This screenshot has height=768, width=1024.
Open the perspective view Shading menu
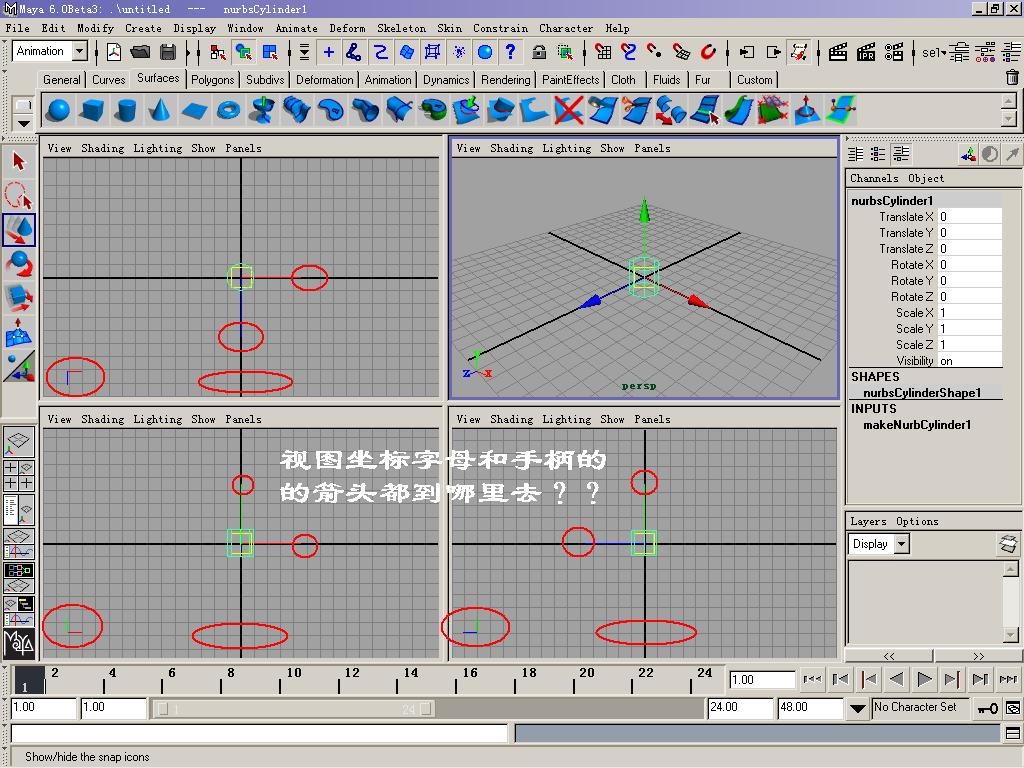(511, 148)
